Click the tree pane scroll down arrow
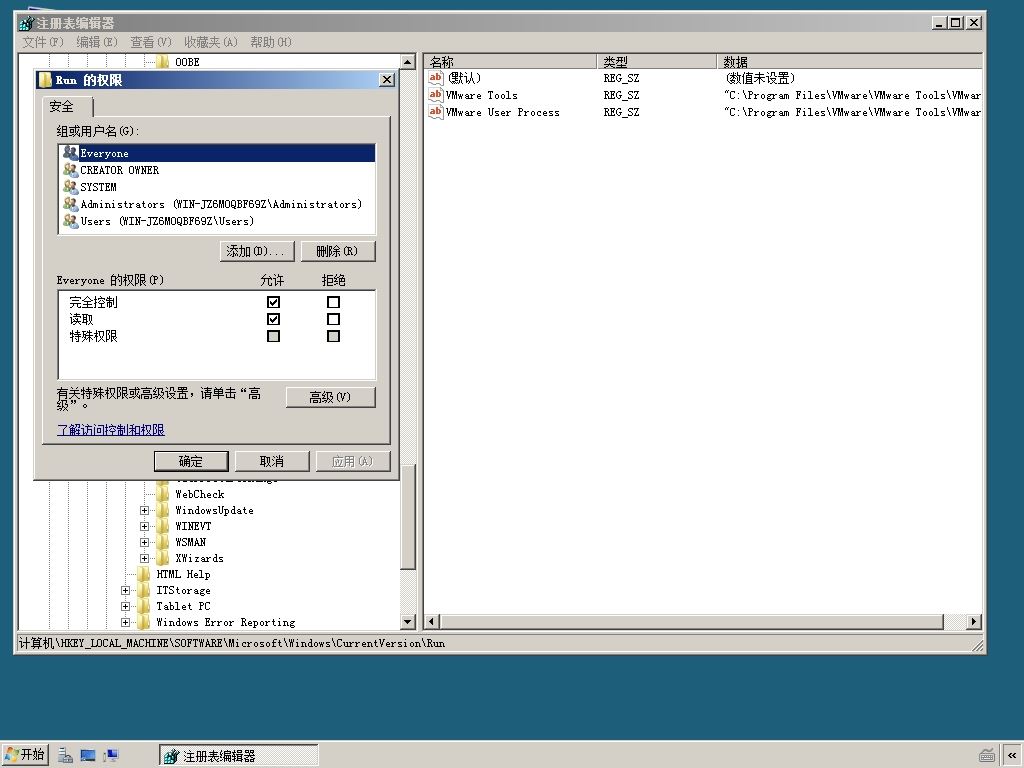Image resolution: width=1024 pixels, height=768 pixels. point(408,622)
